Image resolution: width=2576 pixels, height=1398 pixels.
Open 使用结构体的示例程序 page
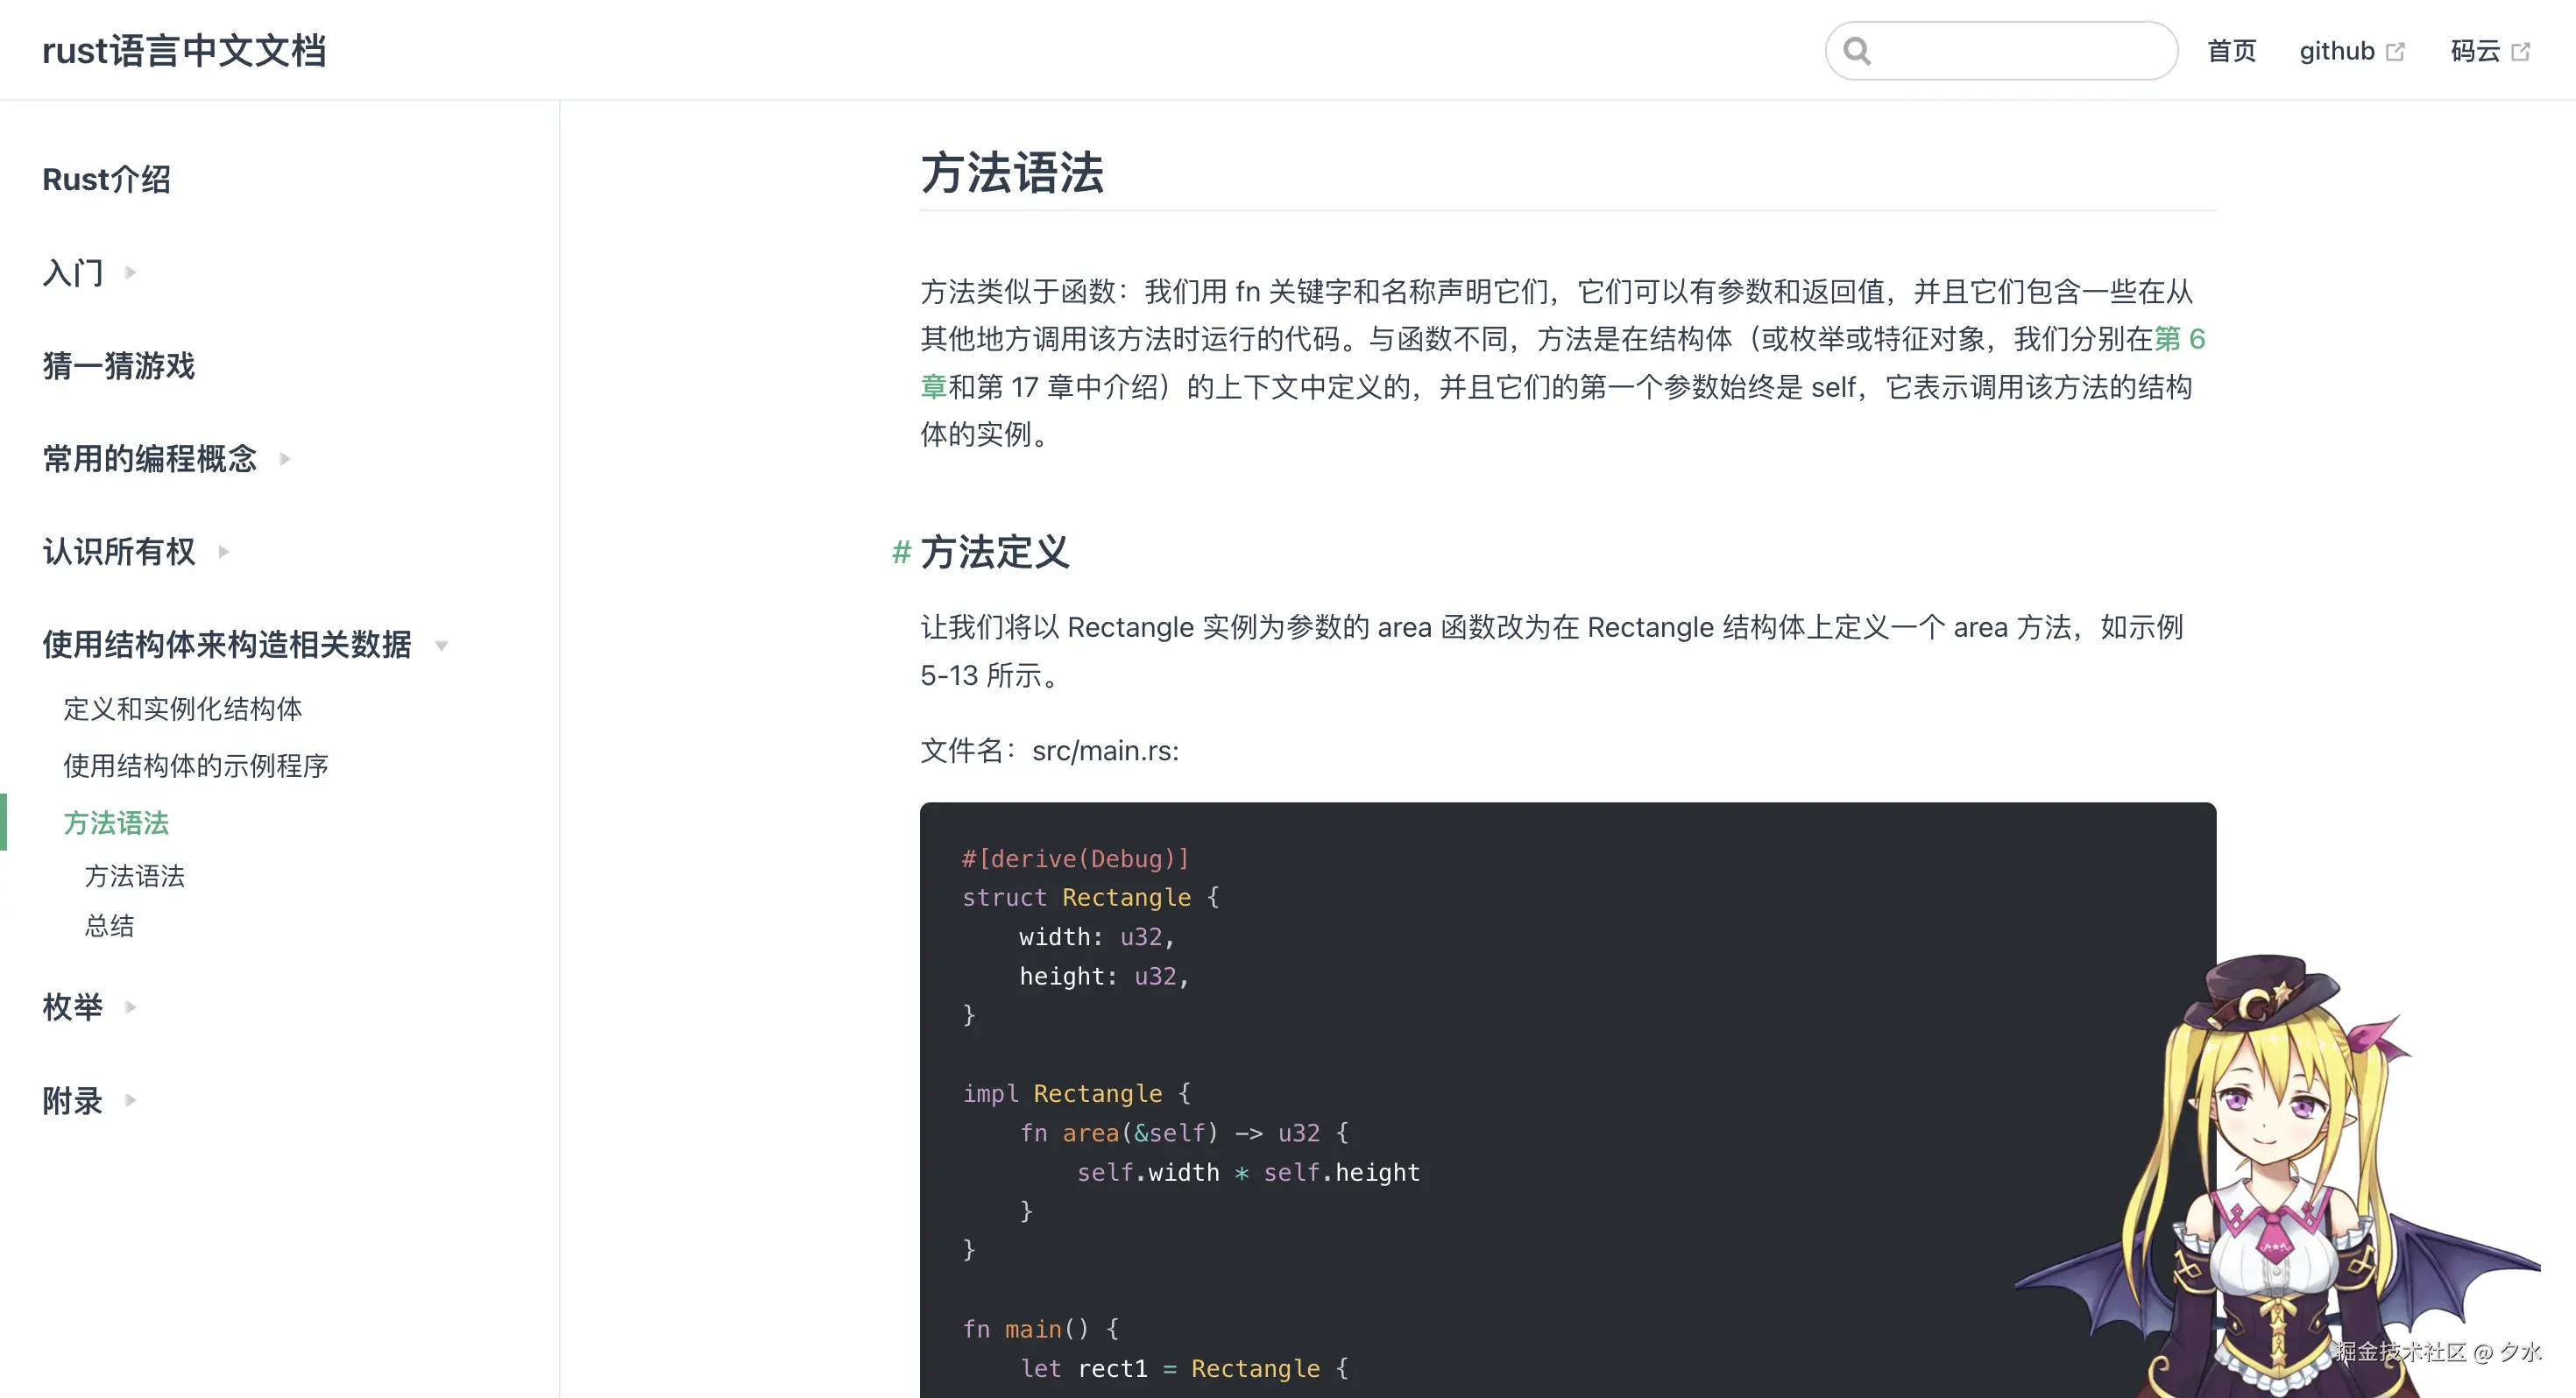pos(196,766)
